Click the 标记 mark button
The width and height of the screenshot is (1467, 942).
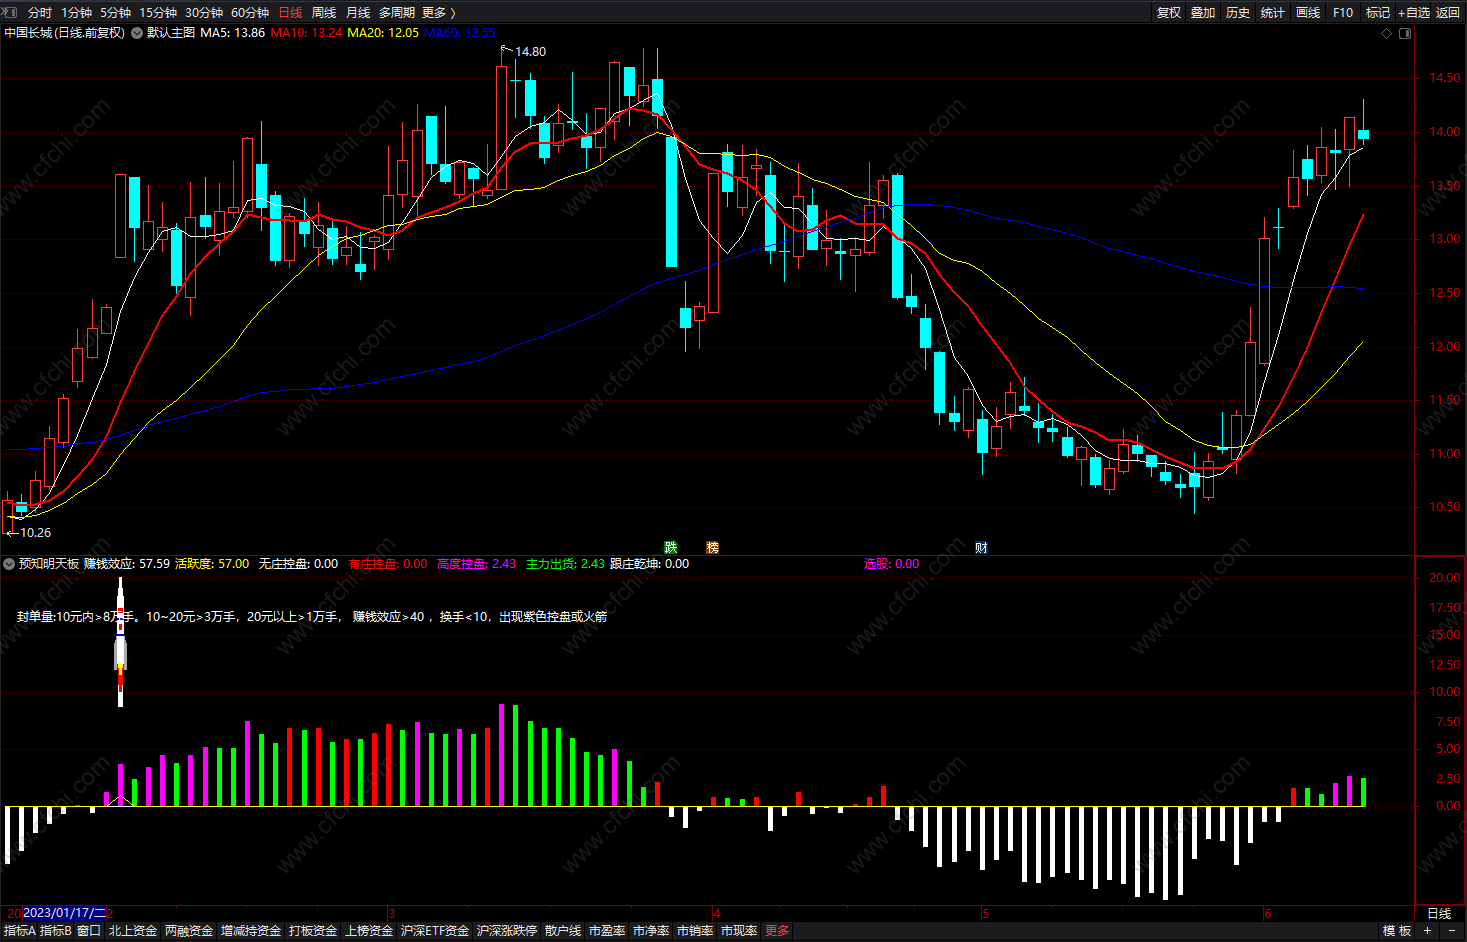[x=1378, y=12]
